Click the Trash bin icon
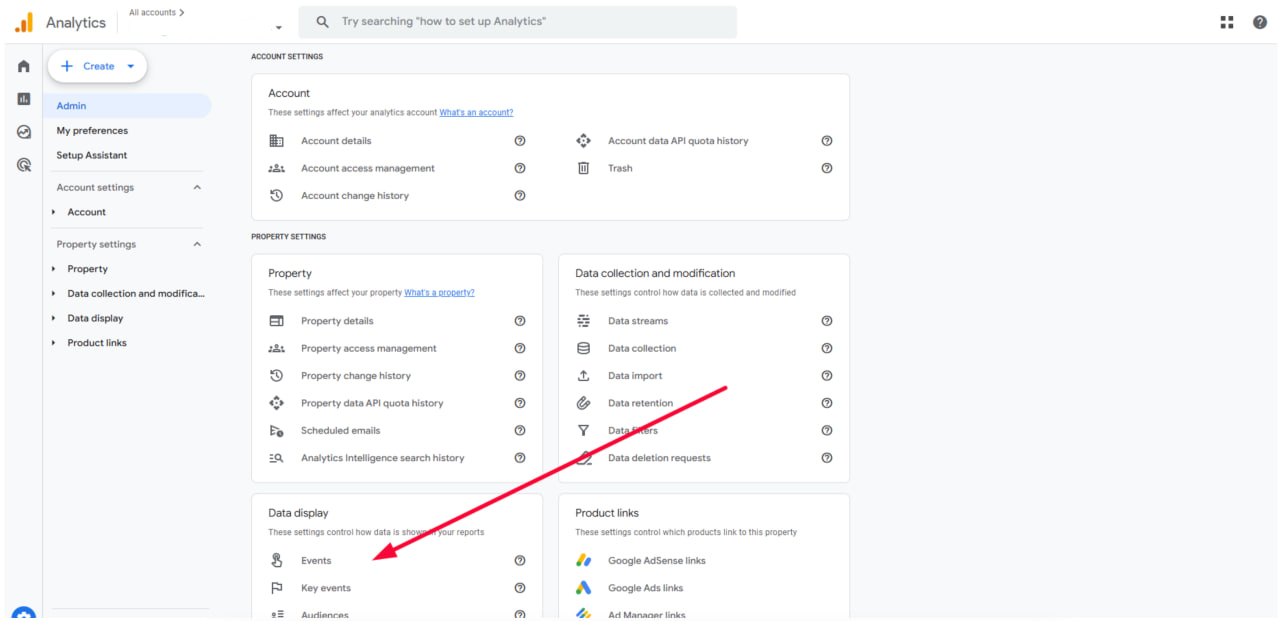 coord(584,168)
